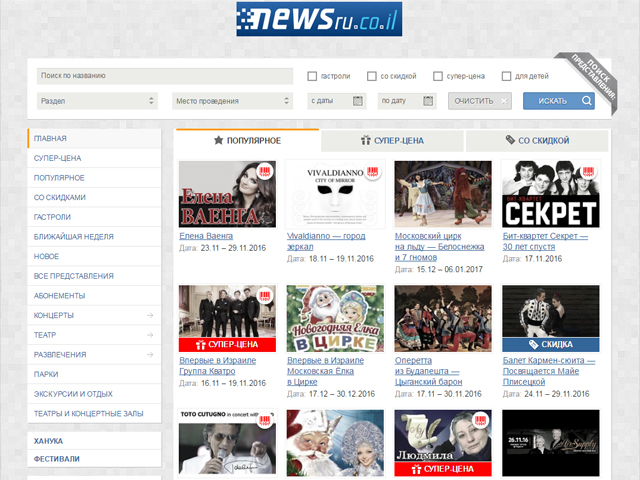Click the Air Supply dark poster thumbnail
Screen dimensions: 640x480
click(551, 443)
